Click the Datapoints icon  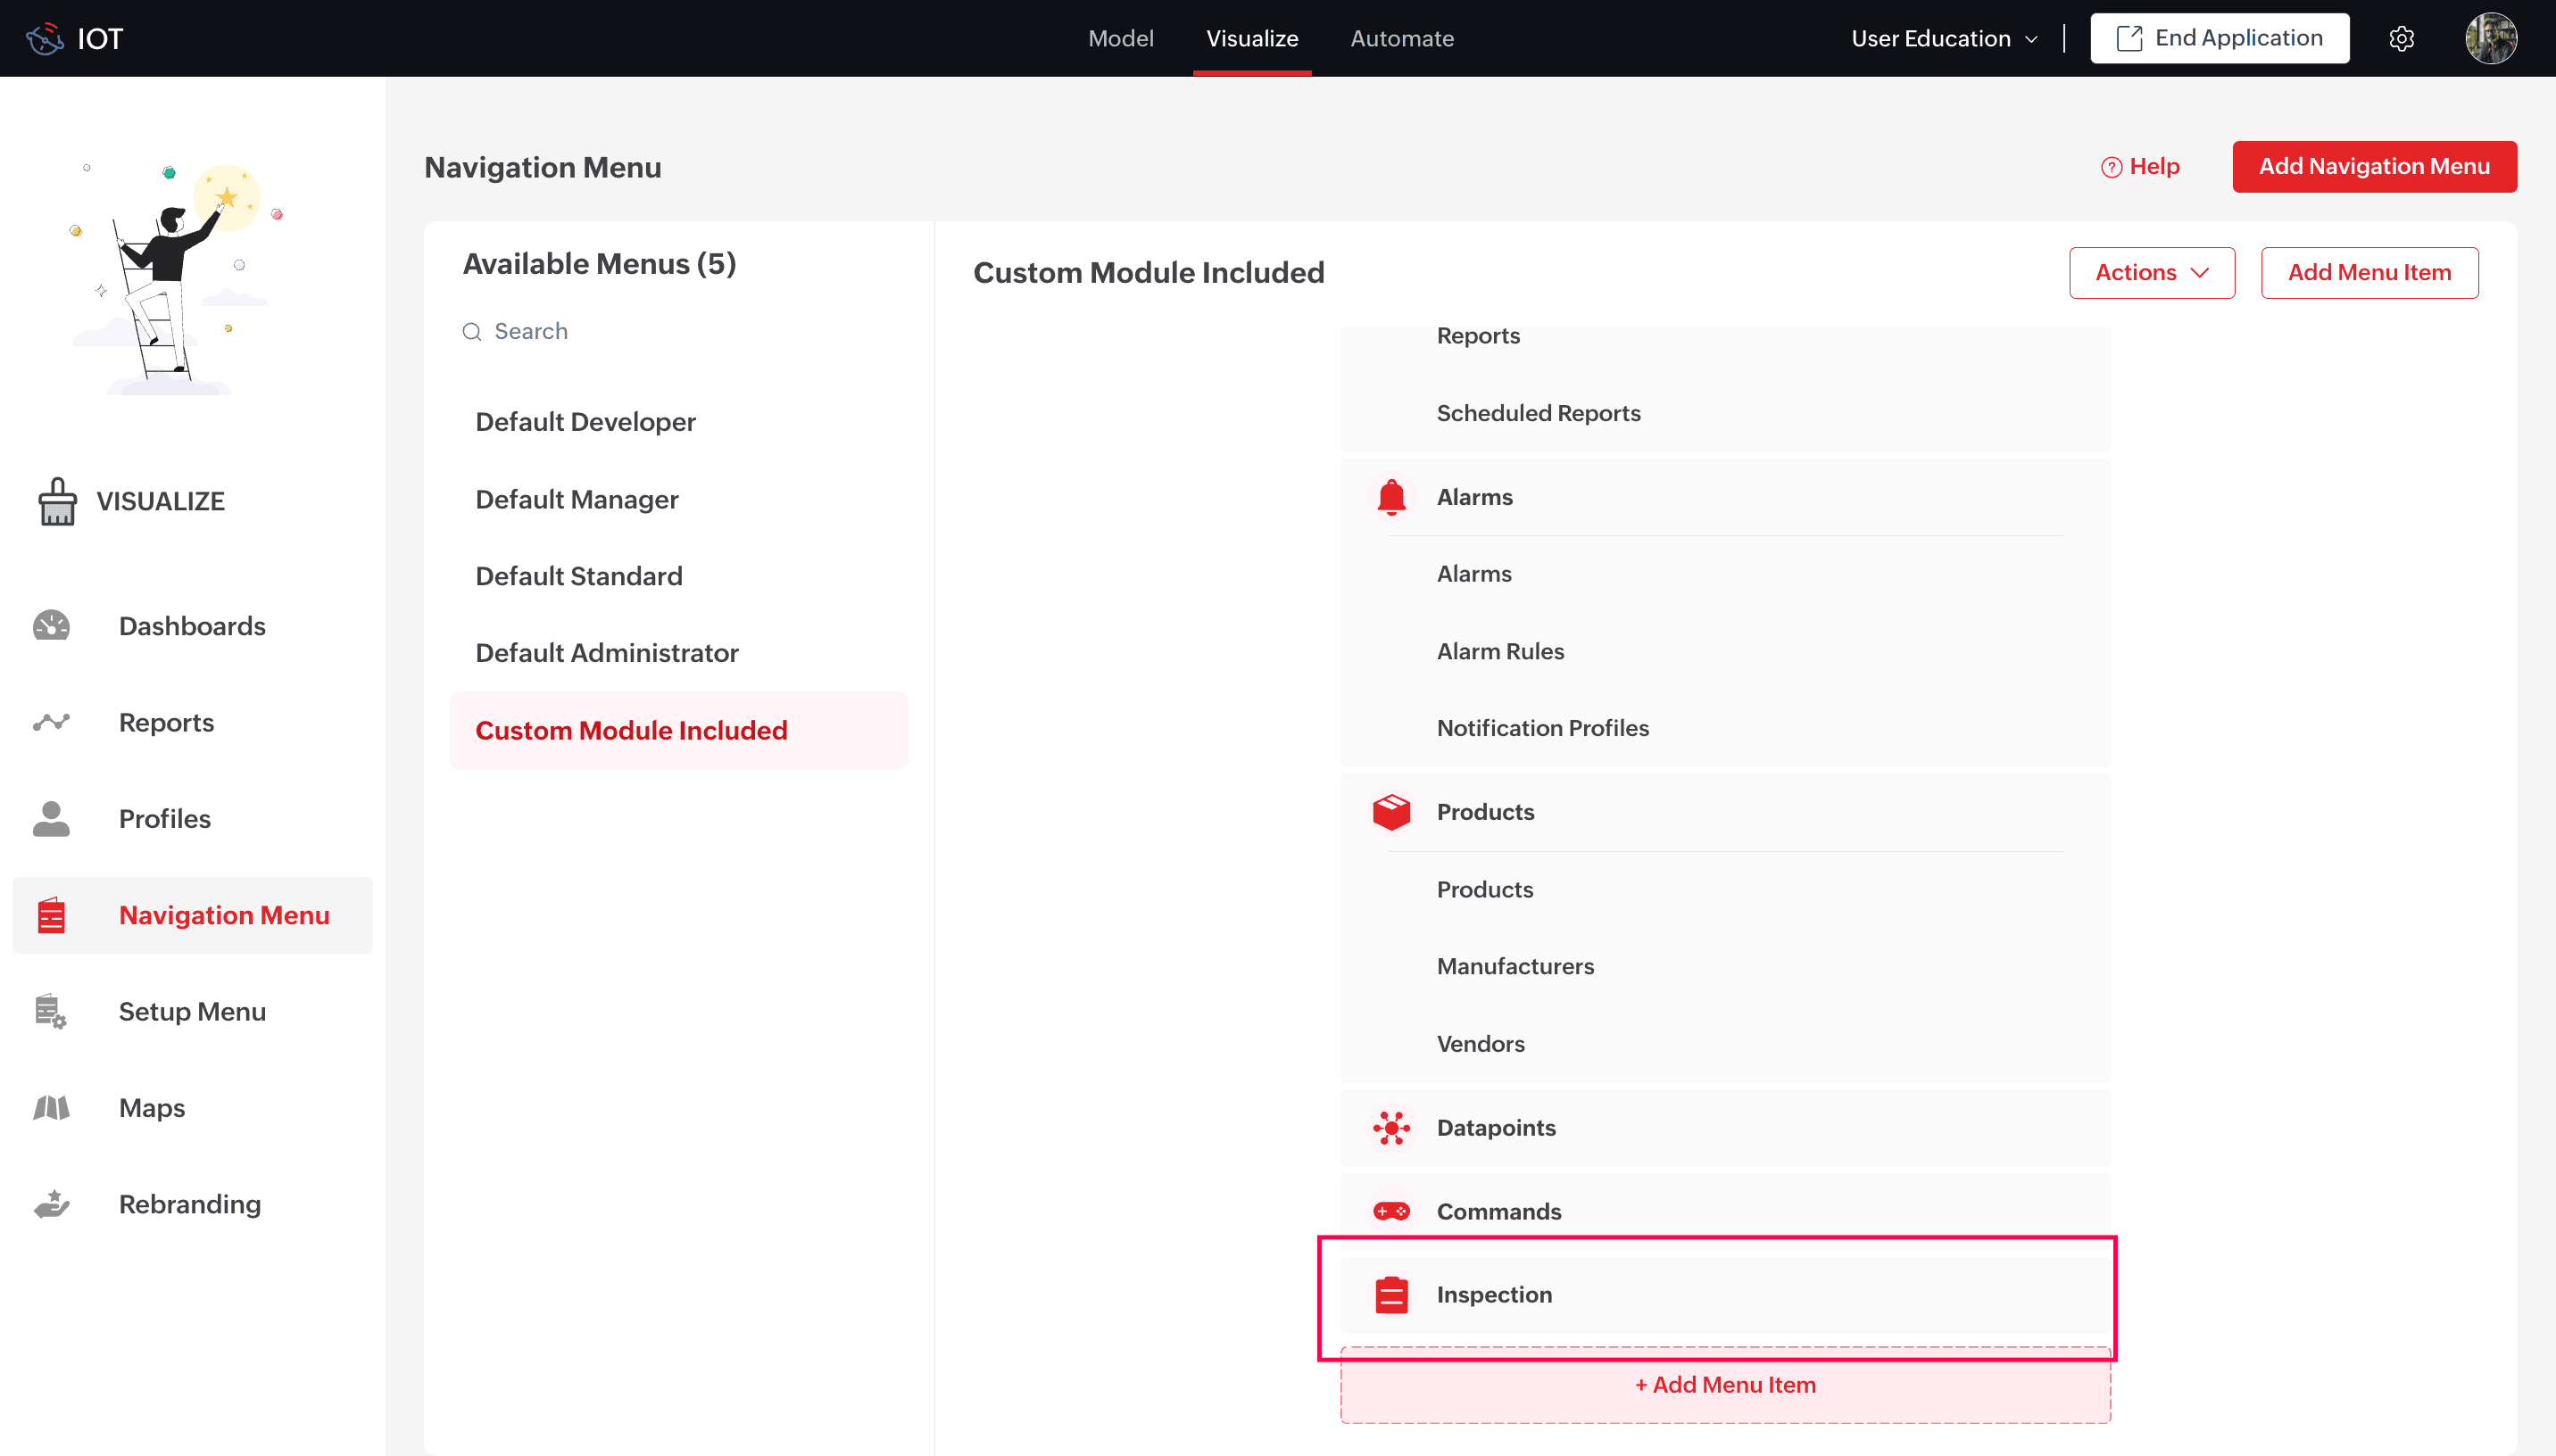click(1391, 1128)
